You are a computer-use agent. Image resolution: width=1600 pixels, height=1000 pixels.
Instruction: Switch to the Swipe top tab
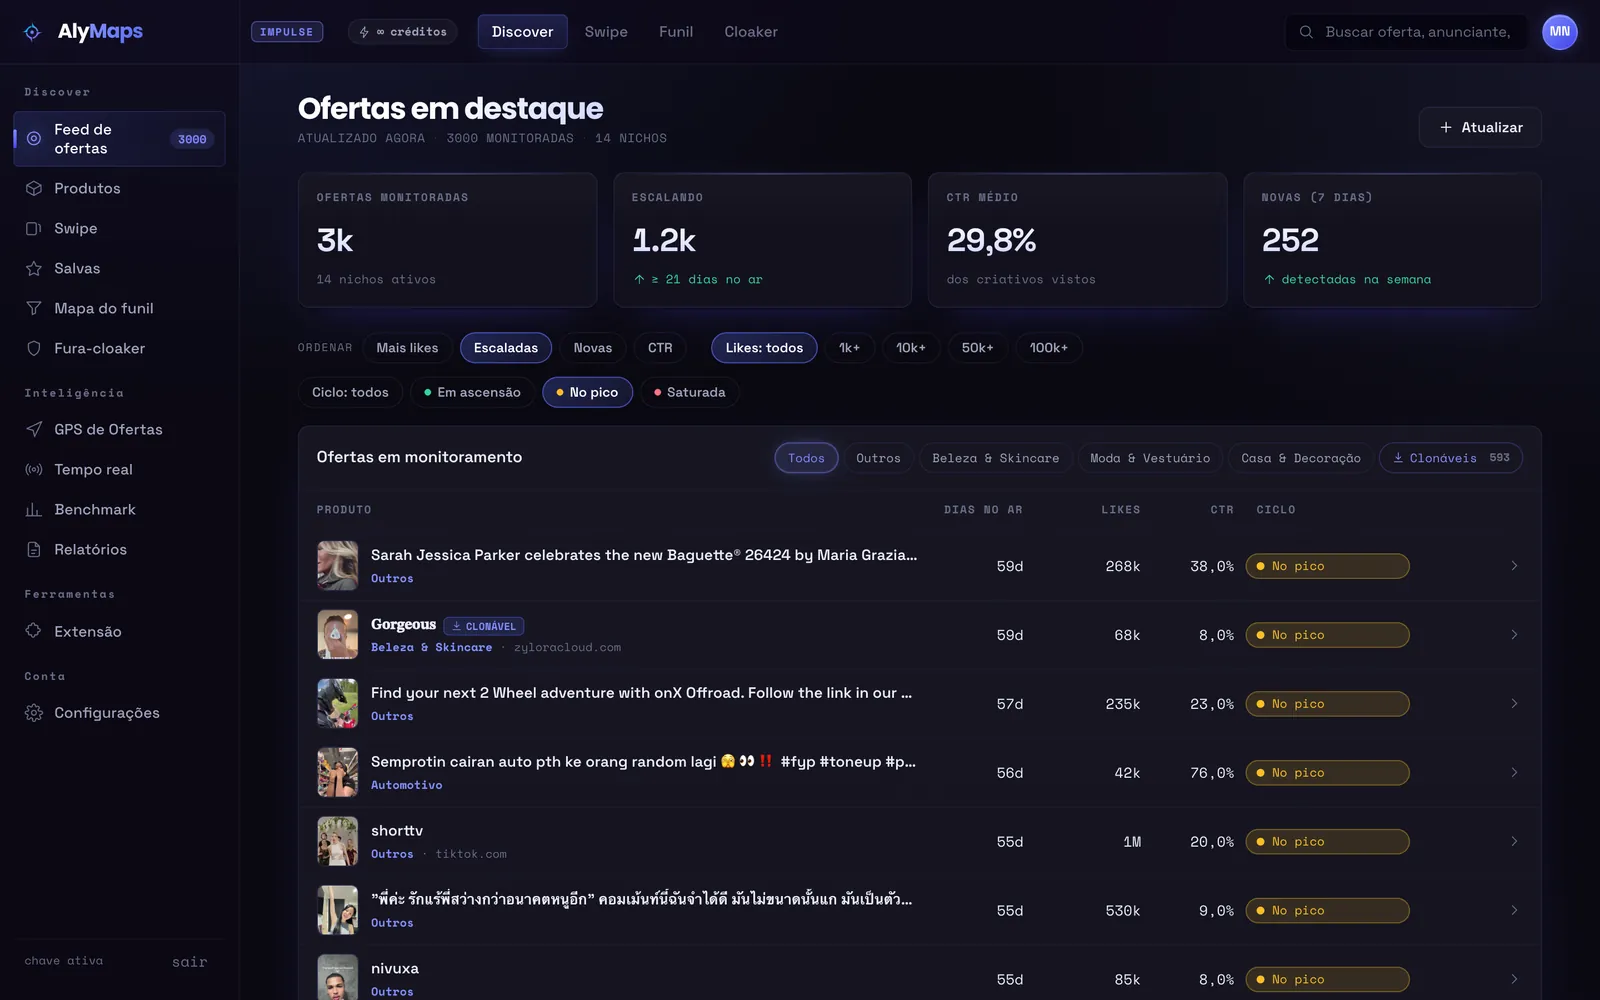[606, 32]
